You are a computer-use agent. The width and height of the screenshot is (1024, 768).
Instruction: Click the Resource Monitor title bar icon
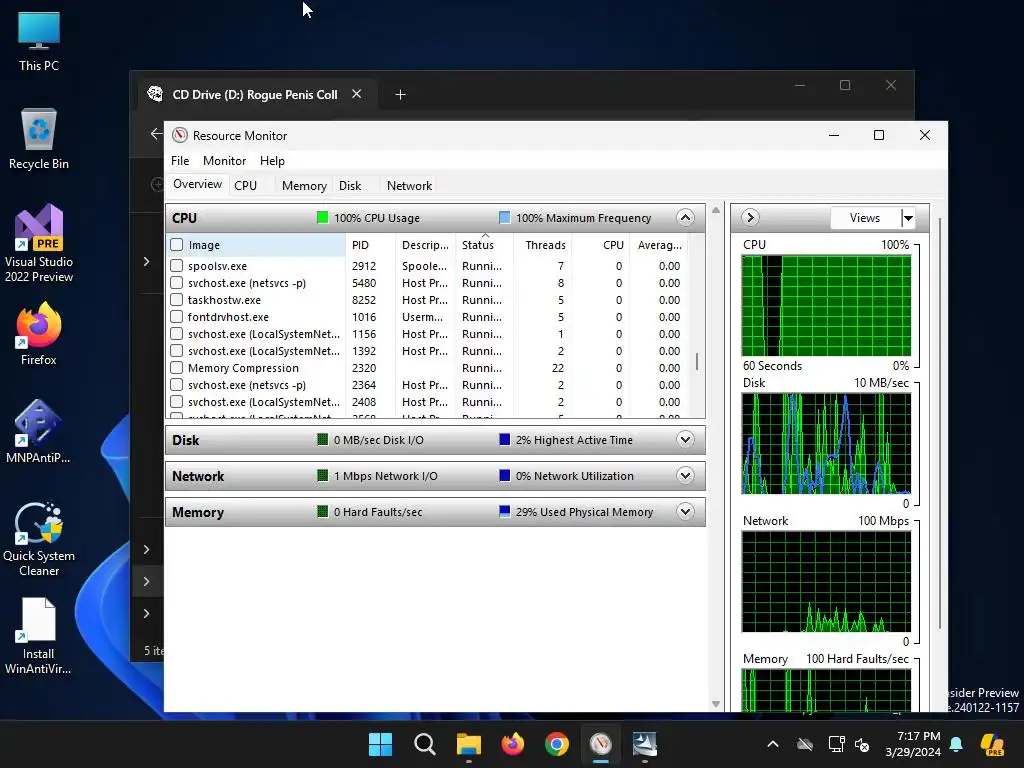click(x=180, y=135)
